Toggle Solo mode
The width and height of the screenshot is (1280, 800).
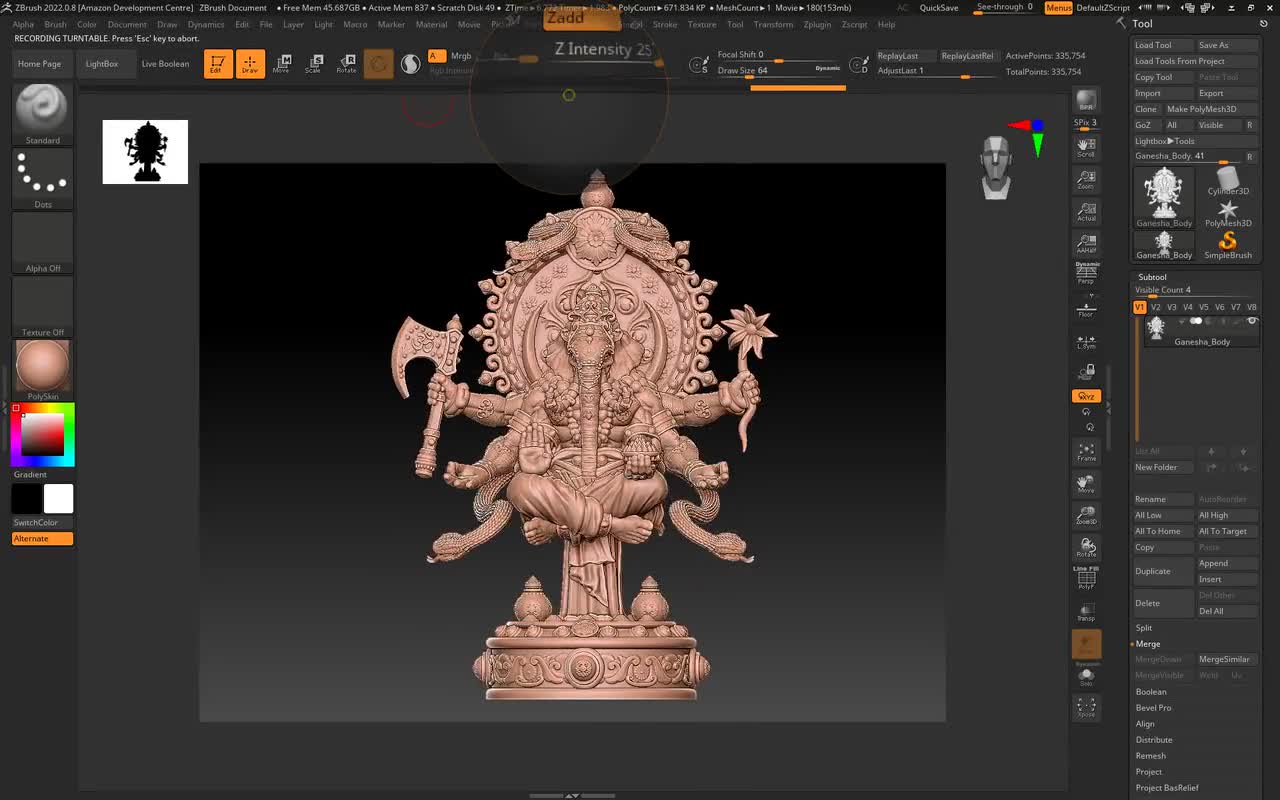coord(1086,677)
